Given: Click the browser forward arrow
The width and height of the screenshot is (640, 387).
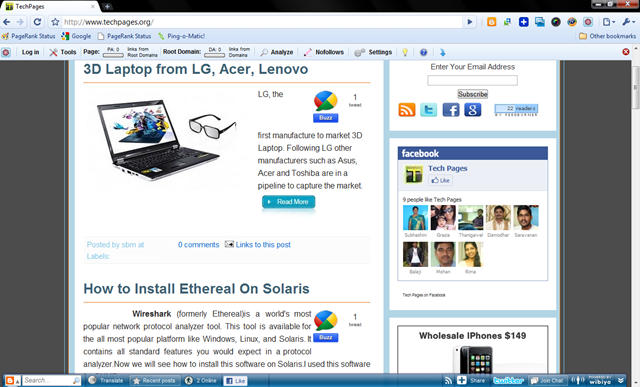Looking at the screenshot, I should pos(20,22).
